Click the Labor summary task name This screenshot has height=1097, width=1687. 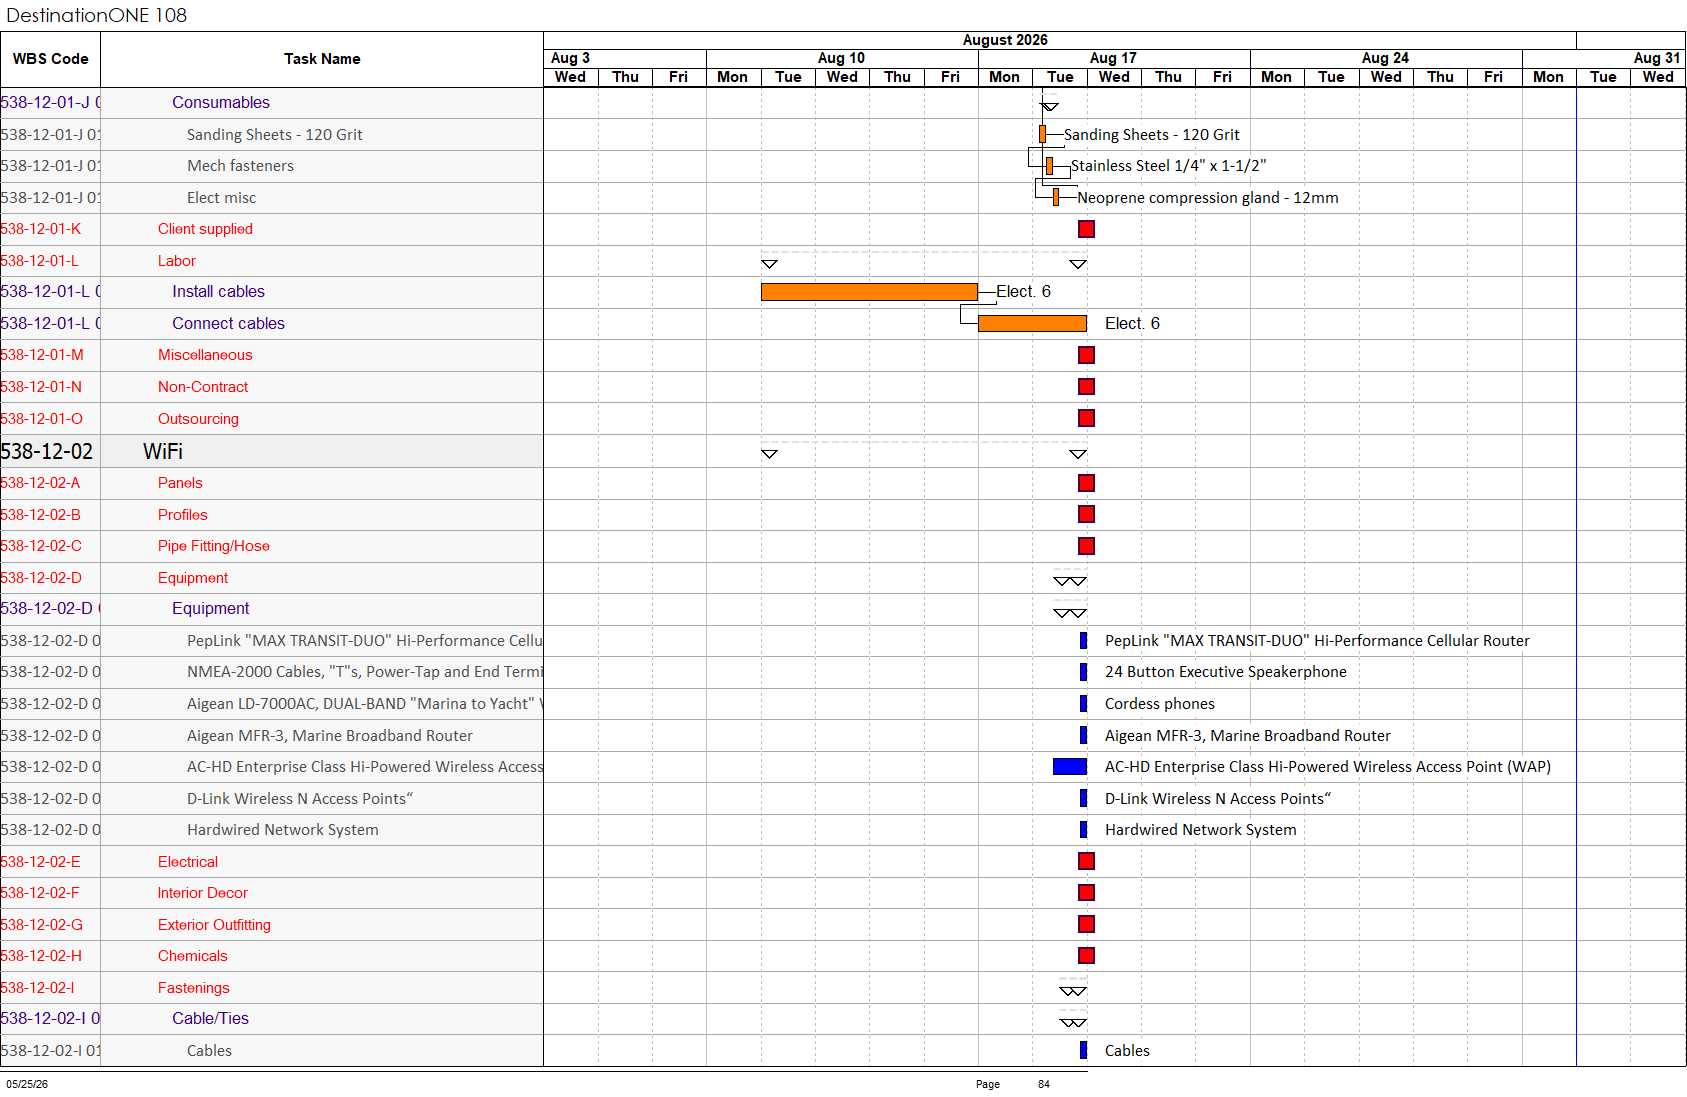click(177, 261)
